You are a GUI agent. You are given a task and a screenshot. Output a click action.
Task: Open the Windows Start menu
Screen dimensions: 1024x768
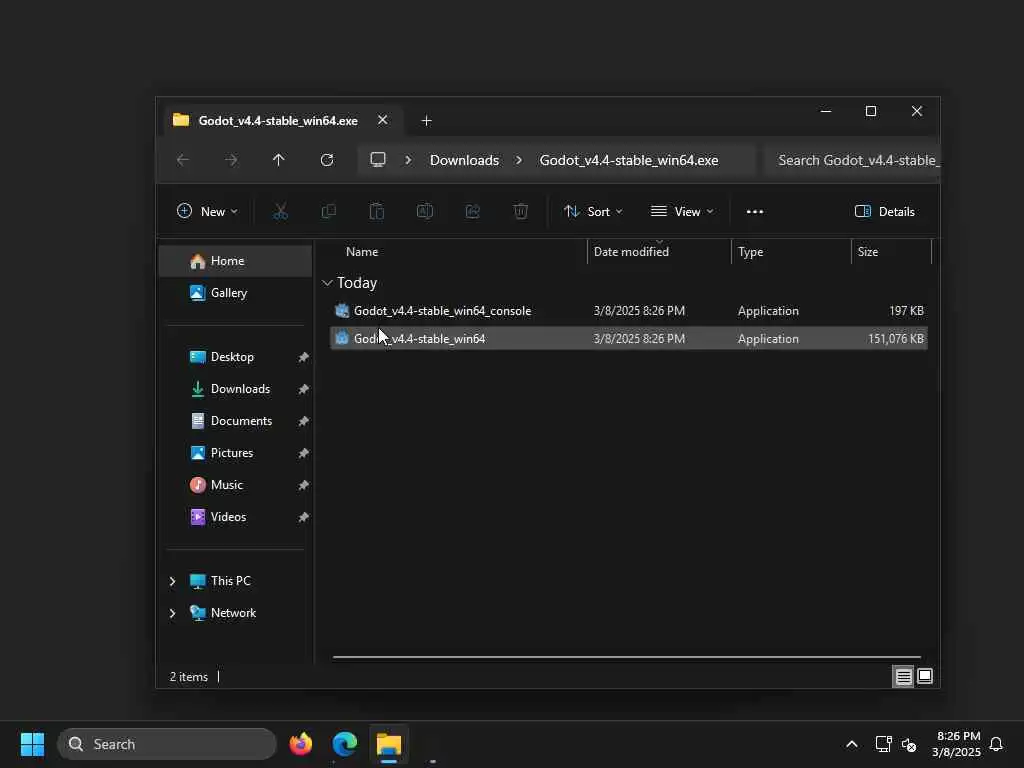click(32, 744)
